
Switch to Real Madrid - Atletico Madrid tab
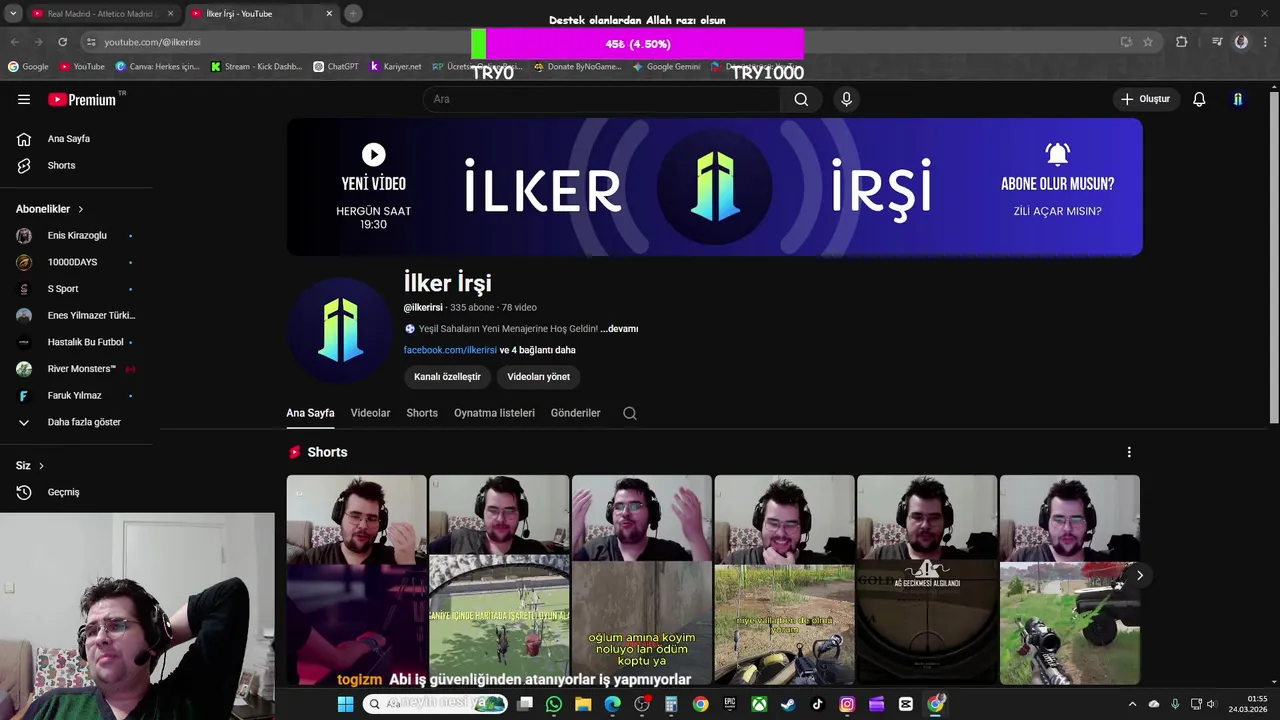click(100, 14)
